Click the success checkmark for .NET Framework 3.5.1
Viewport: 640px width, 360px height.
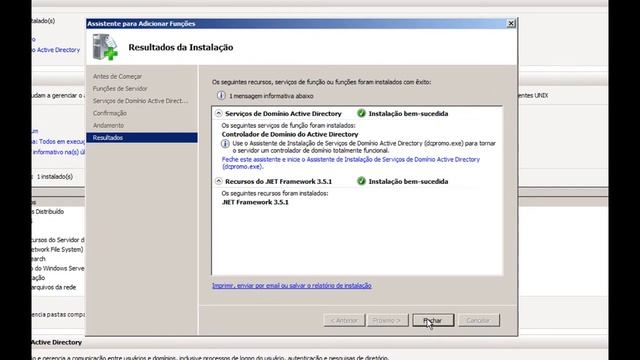click(x=361, y=181)
